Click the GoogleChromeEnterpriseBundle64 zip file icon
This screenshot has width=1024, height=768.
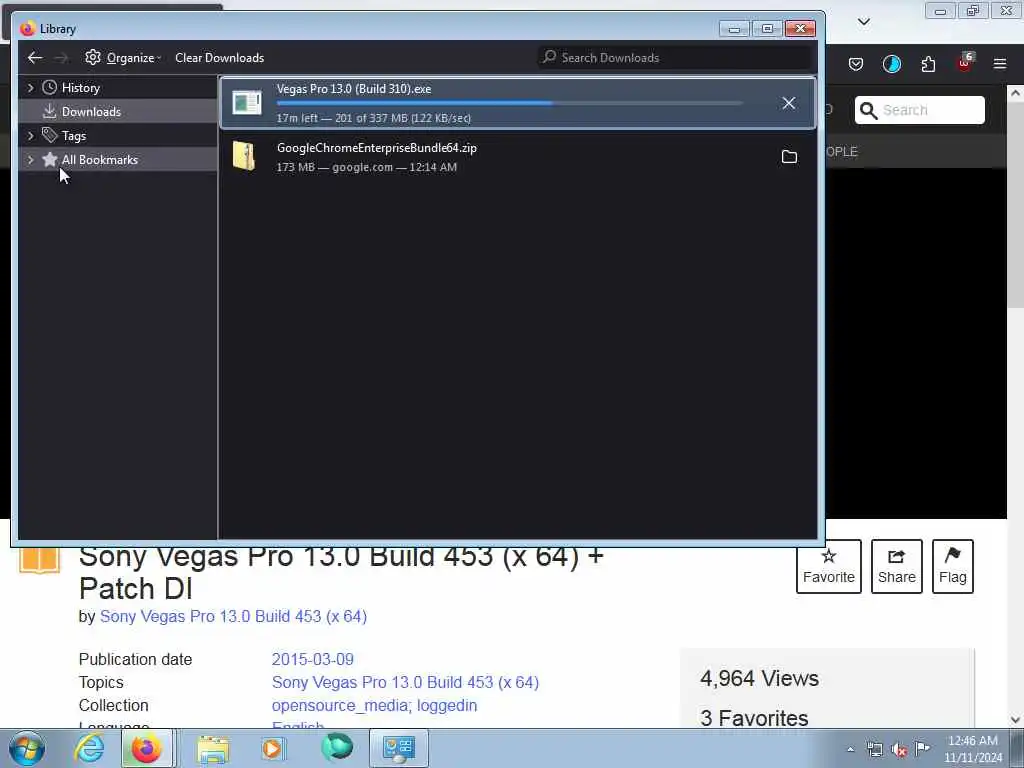click(244, 157)
